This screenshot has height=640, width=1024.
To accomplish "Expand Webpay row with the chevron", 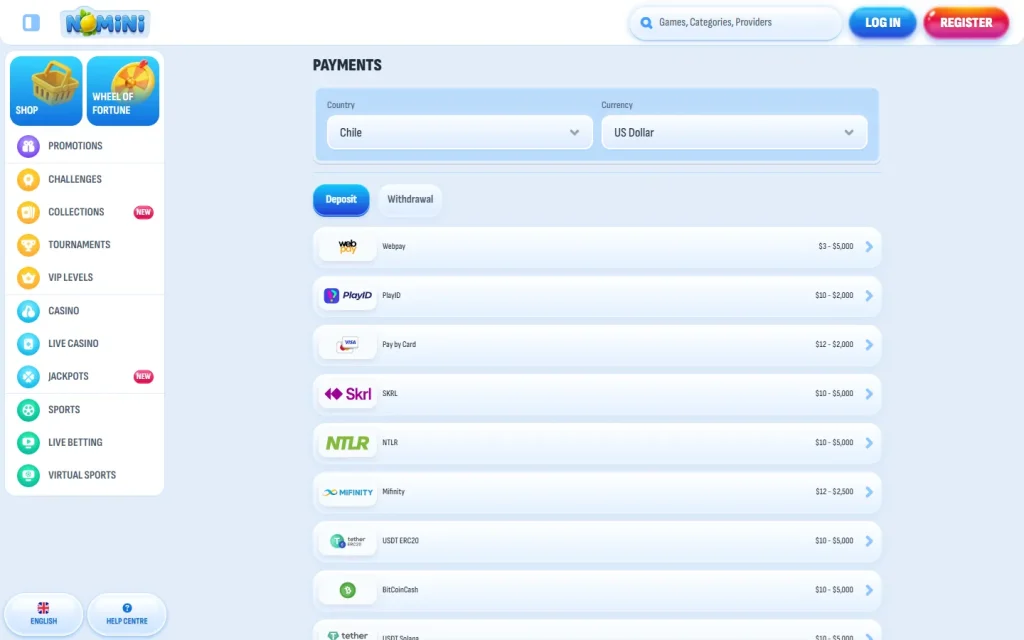I will click(869, 246).
